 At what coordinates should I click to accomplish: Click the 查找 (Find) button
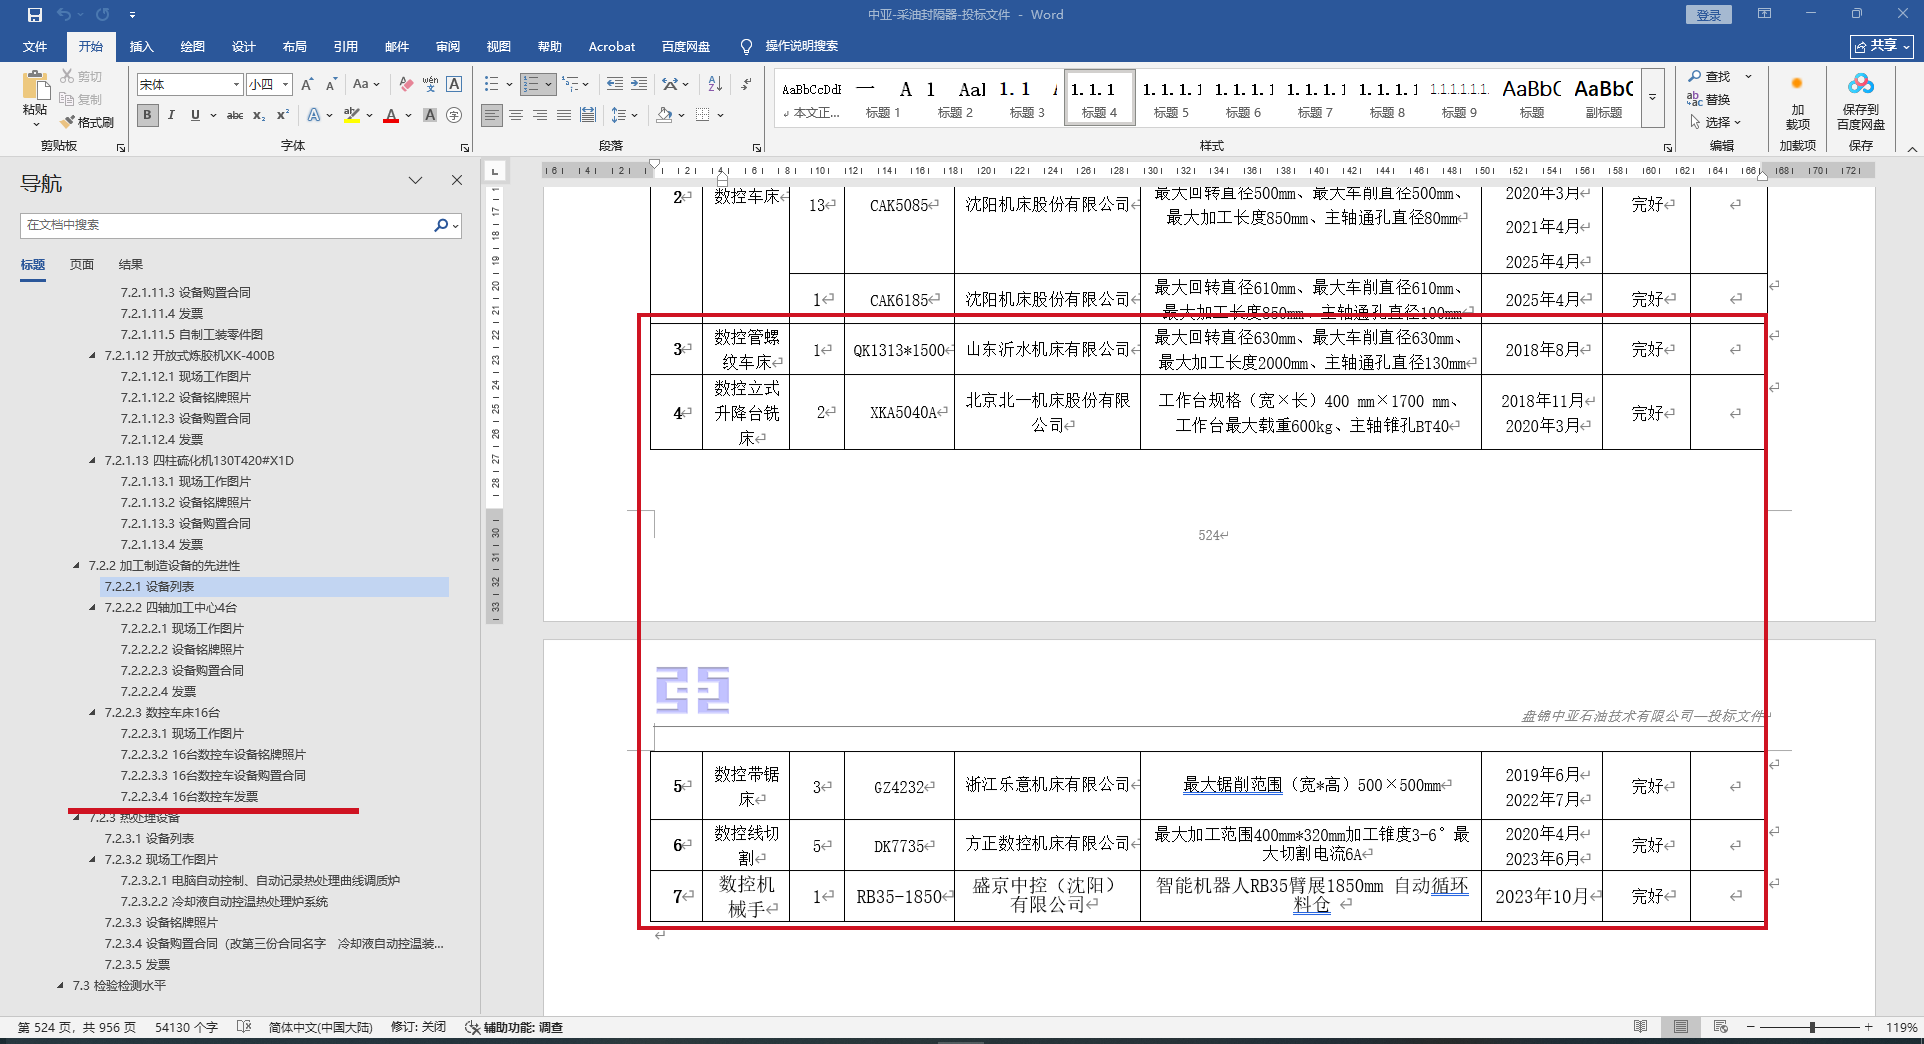click(x=1710, y=76)
